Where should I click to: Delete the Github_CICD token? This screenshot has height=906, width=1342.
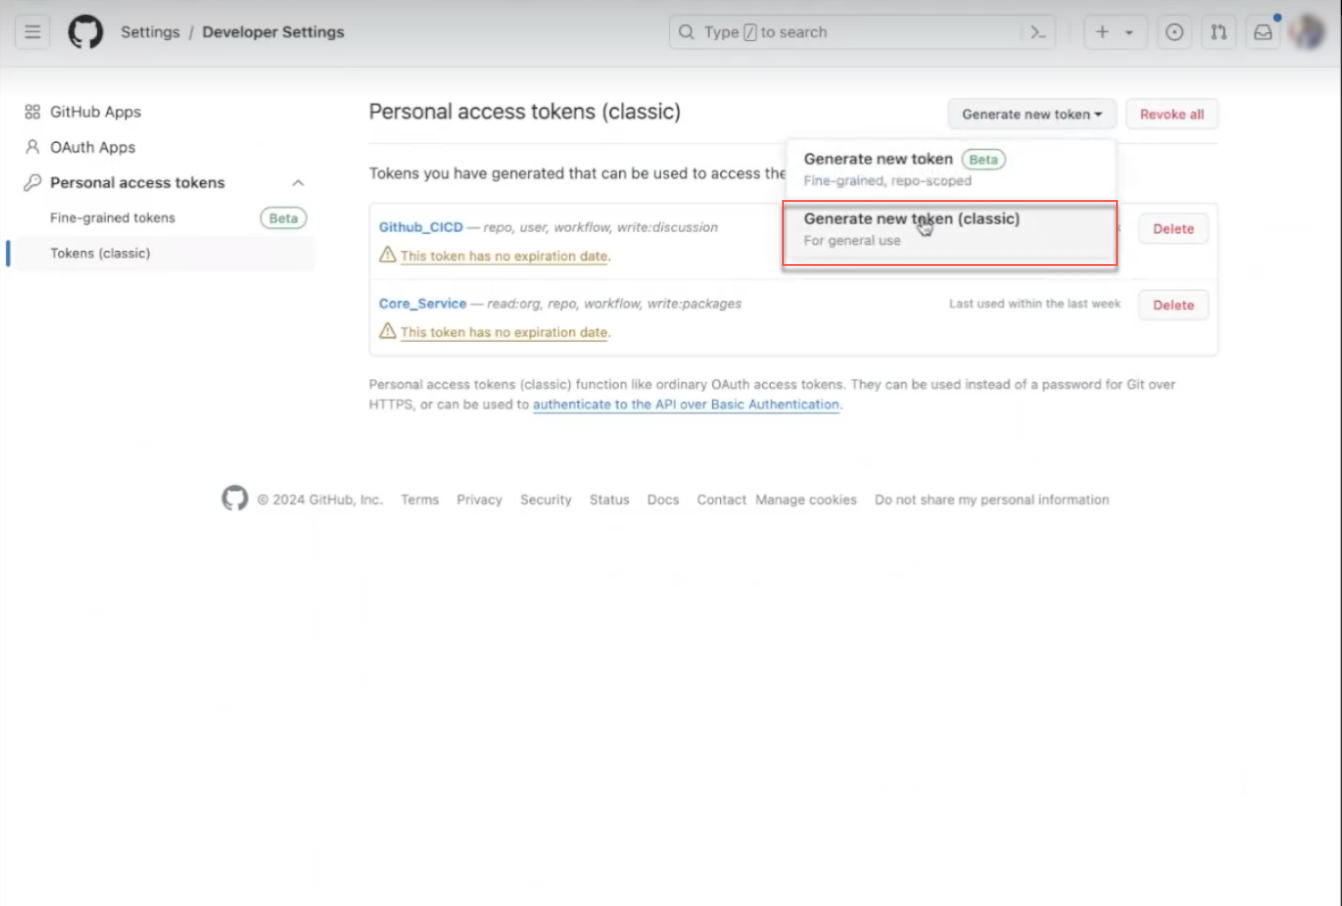click(x=1172, y=229)
